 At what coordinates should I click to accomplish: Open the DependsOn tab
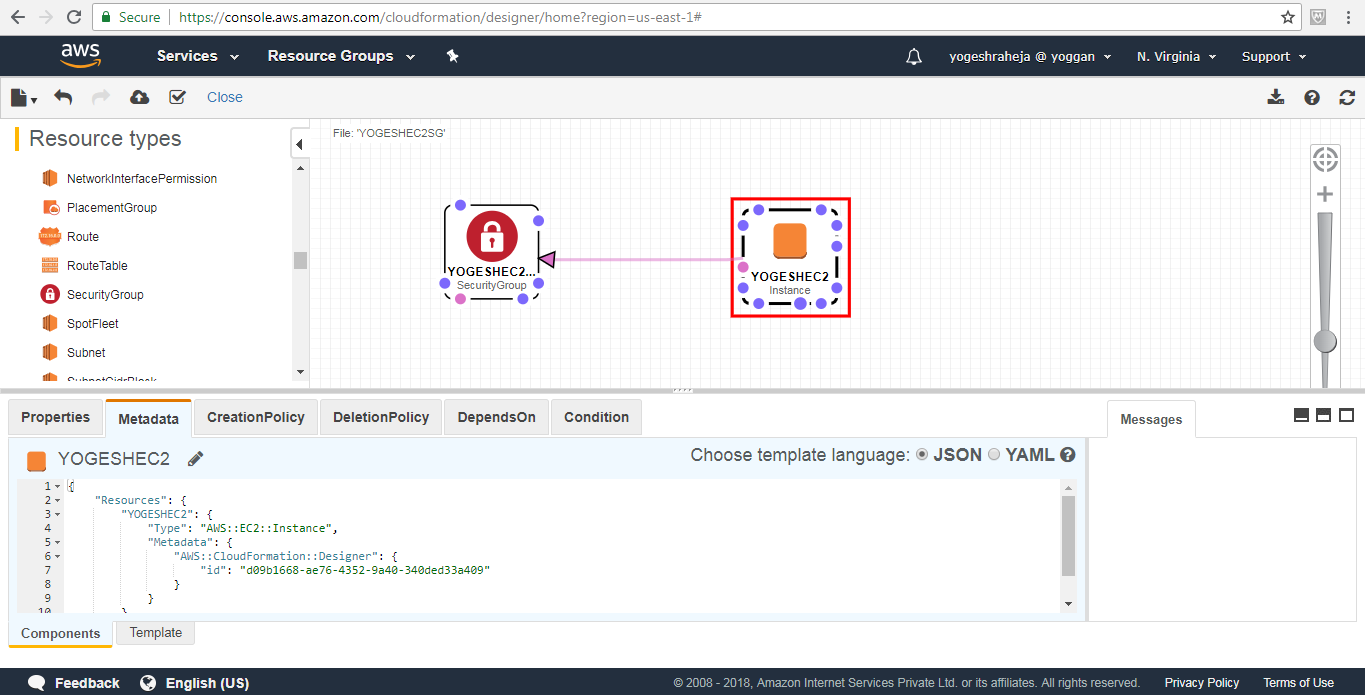[496, 418]
